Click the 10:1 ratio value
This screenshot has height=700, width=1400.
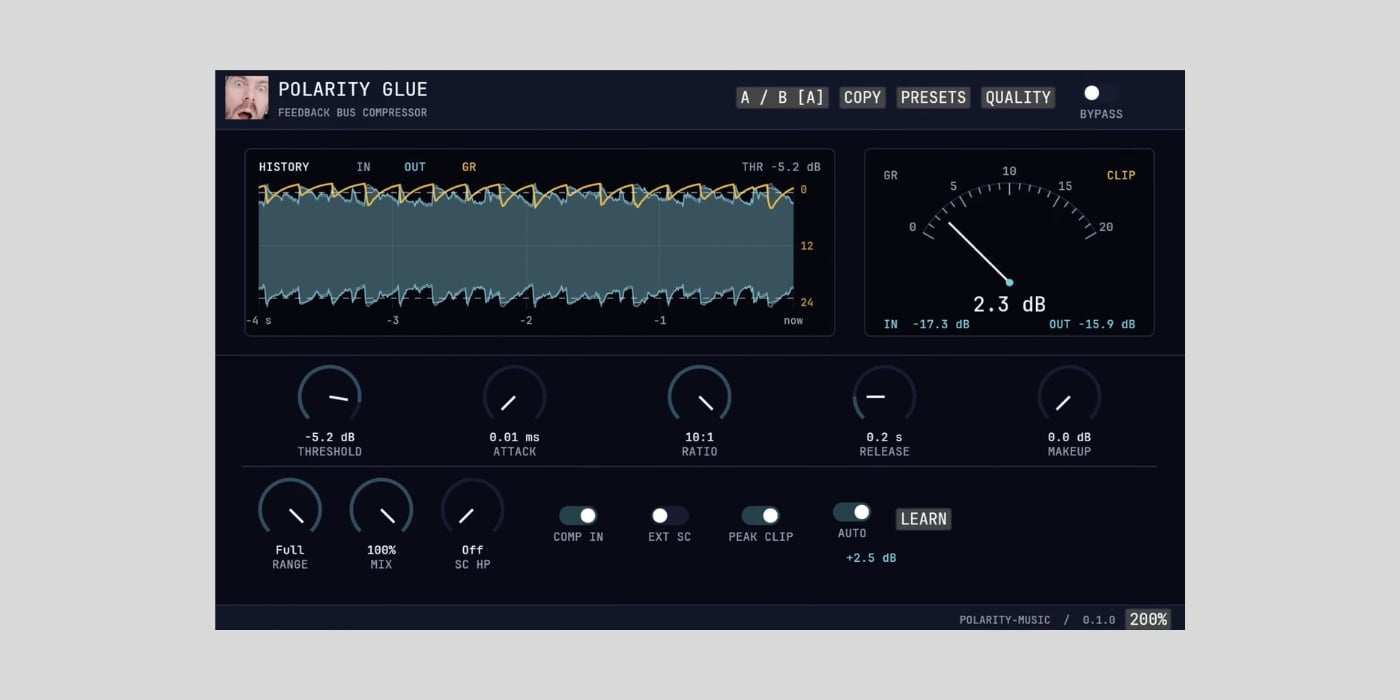tap(699, 437)
